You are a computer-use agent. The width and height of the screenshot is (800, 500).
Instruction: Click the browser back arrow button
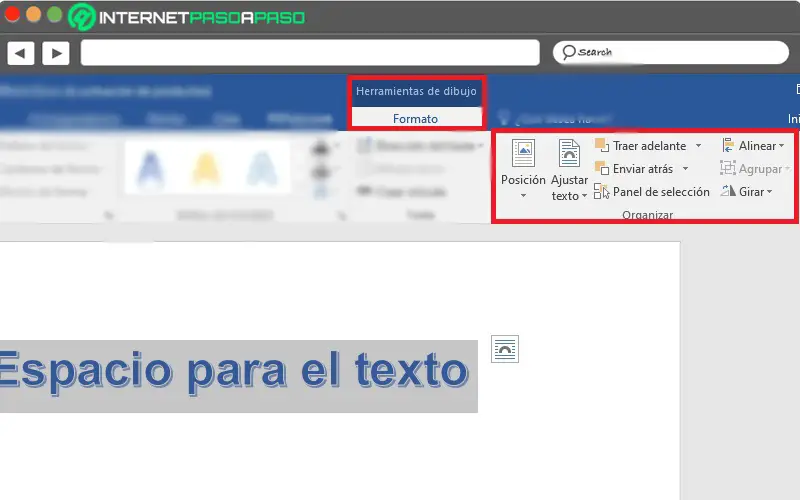pyautogui.click(x=20, y=53)
